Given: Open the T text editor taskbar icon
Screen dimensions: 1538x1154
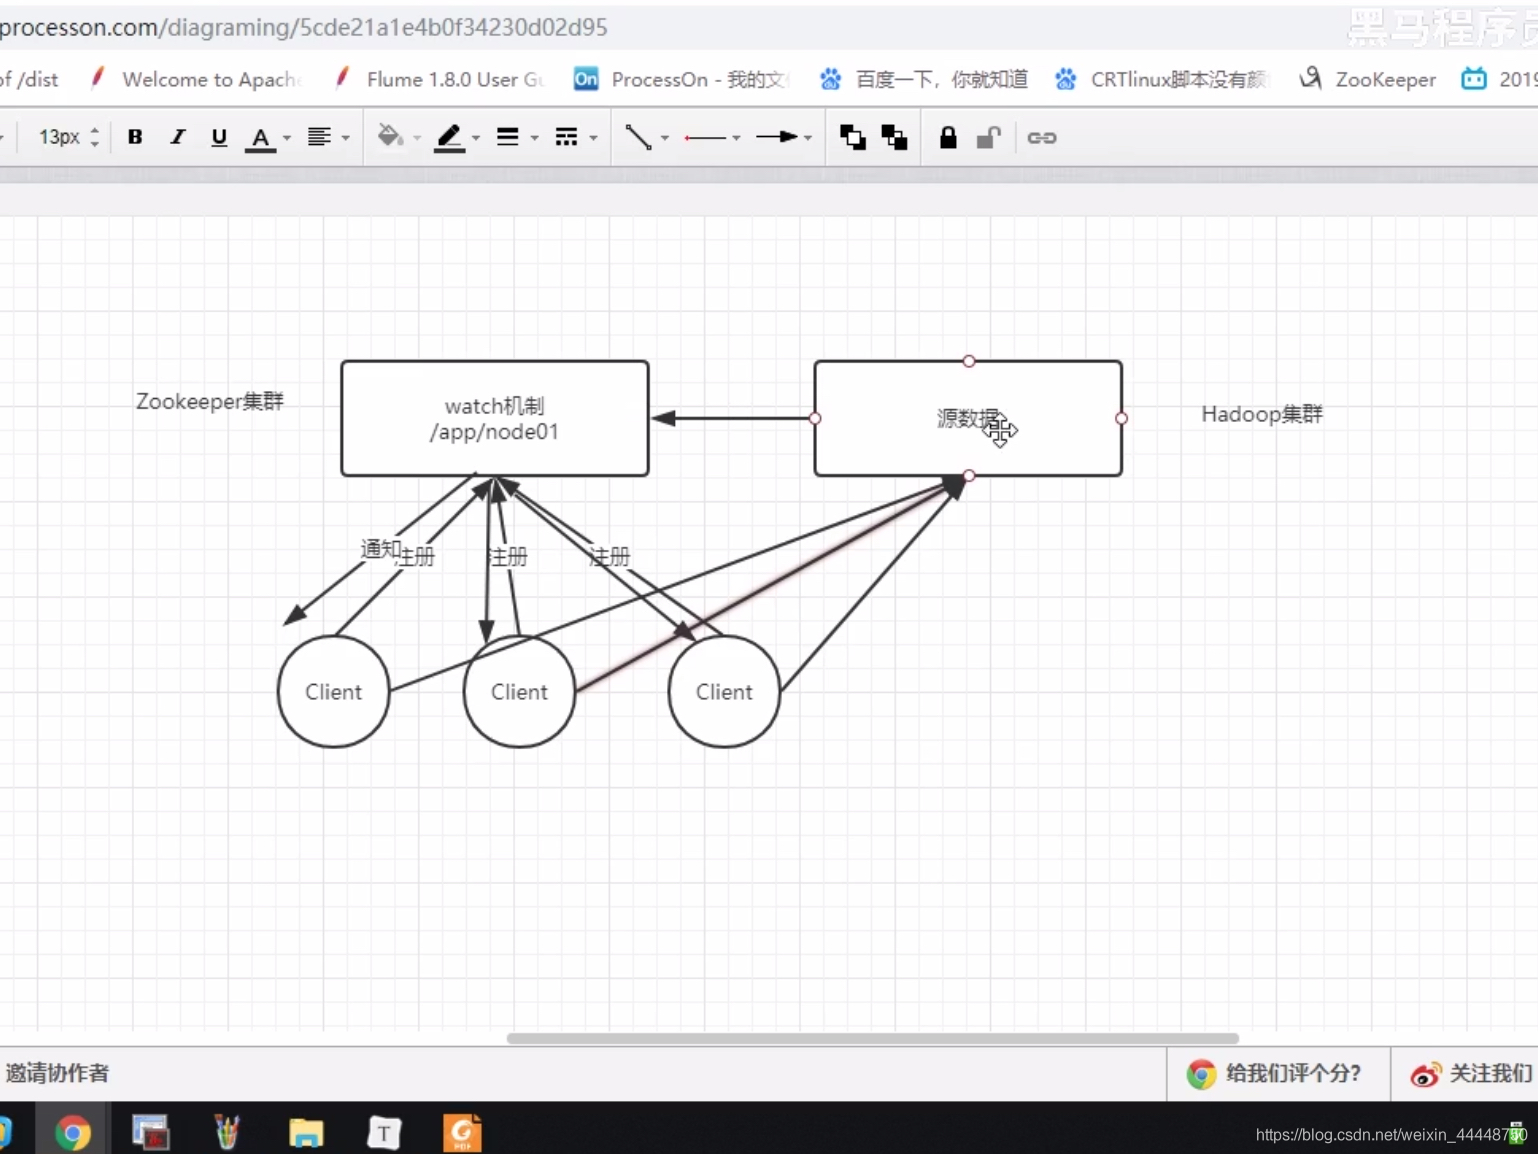Looking at the screenshot, I should [384, 1132].
